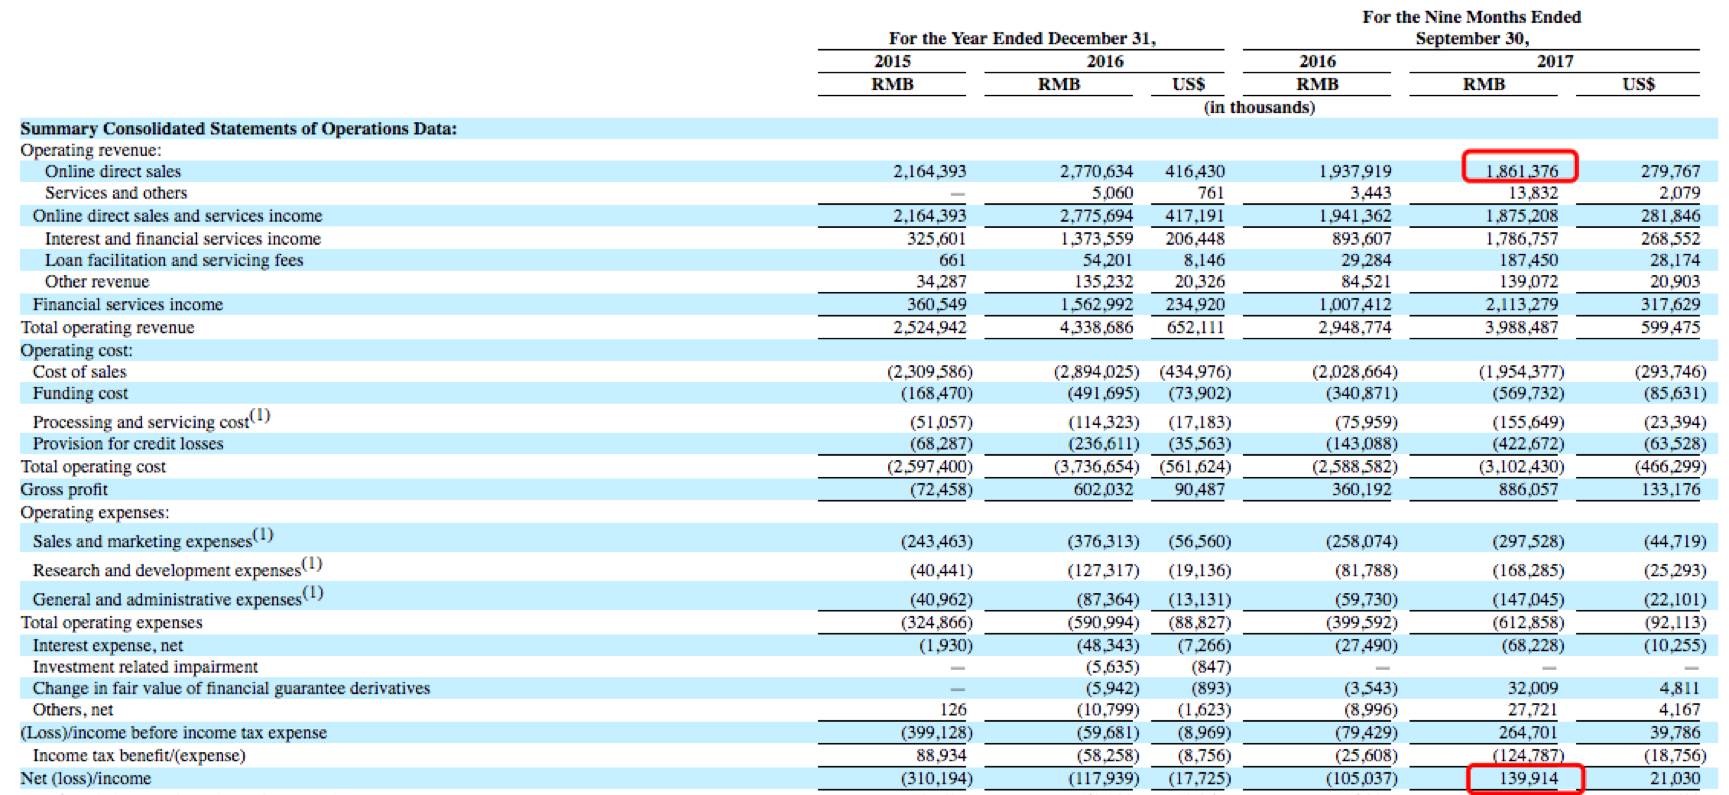Click the 'Cost of sales' row label
The image size is (1729, 795).
[x=79, y=372]
